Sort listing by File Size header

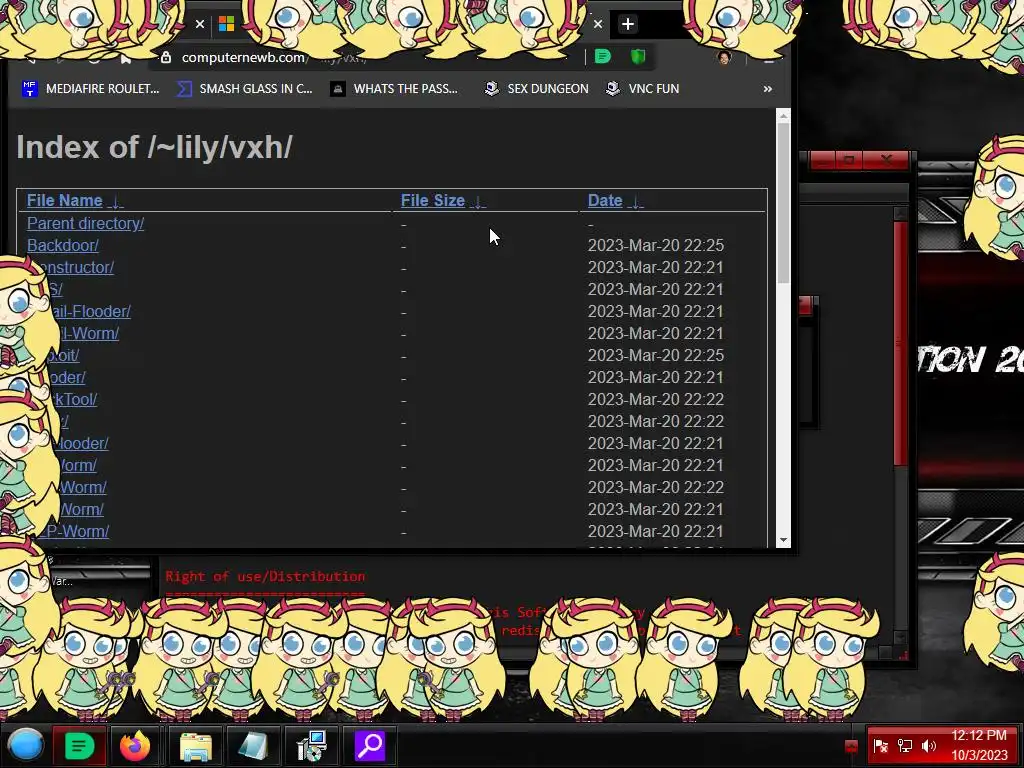[432, 200]
